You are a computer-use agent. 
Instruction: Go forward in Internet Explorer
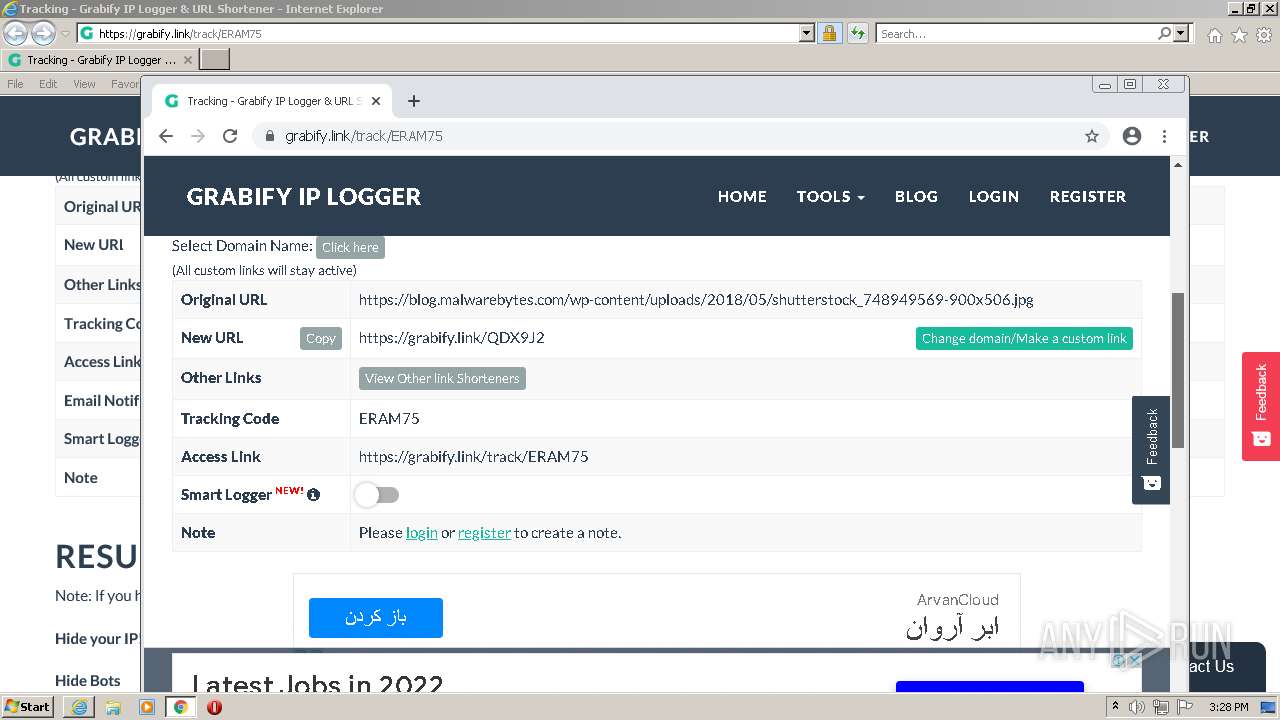pyautogui.click(x=43, y=33)
